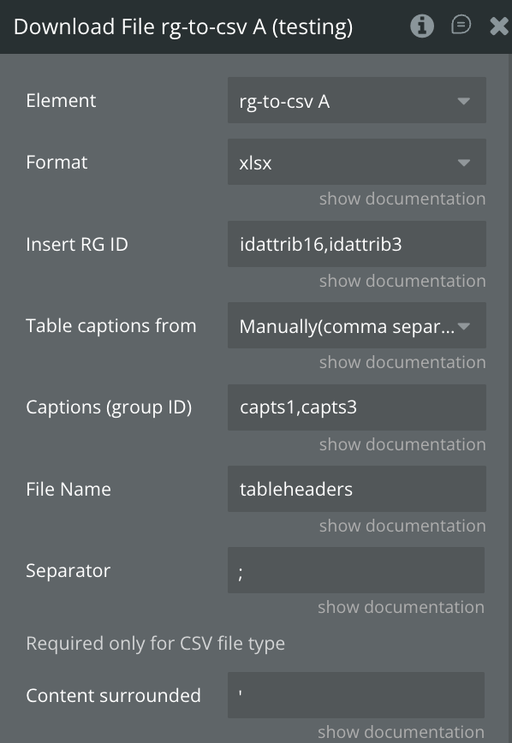Click the Element dropdown arrow

[464, 101]
